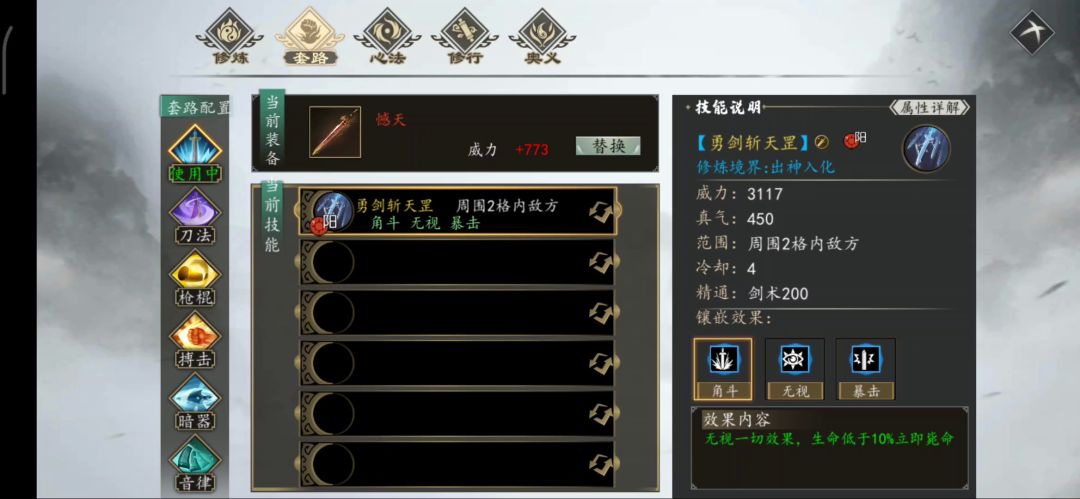Open the 修行 tab icon
The image size is (1080, 499).
pos(464,37)
